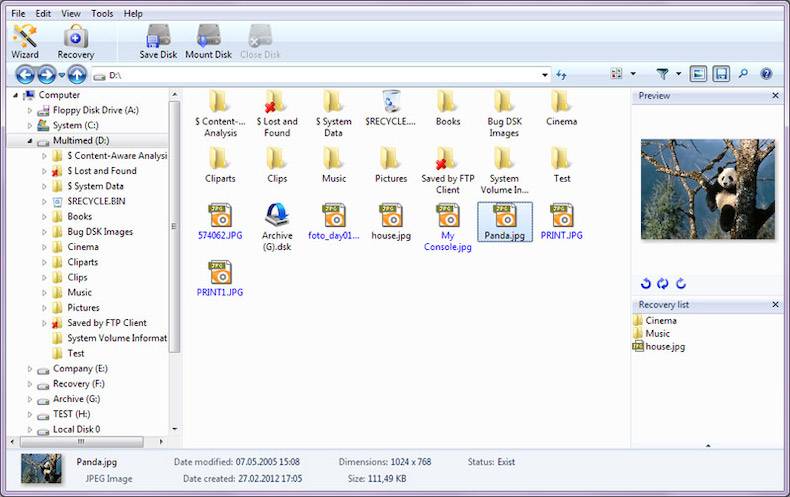The image size is (790, 497).
Task: Open the View menu
Action: coord(71,14)
